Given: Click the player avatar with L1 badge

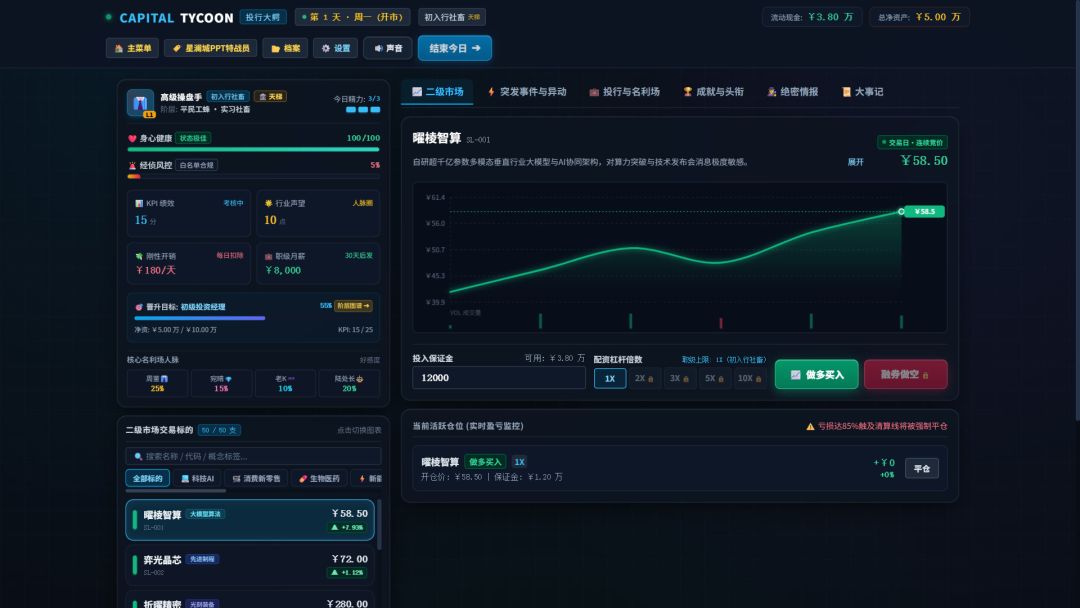Looking at the screenshot, I should pyautogui.click(x=141, y=103).
